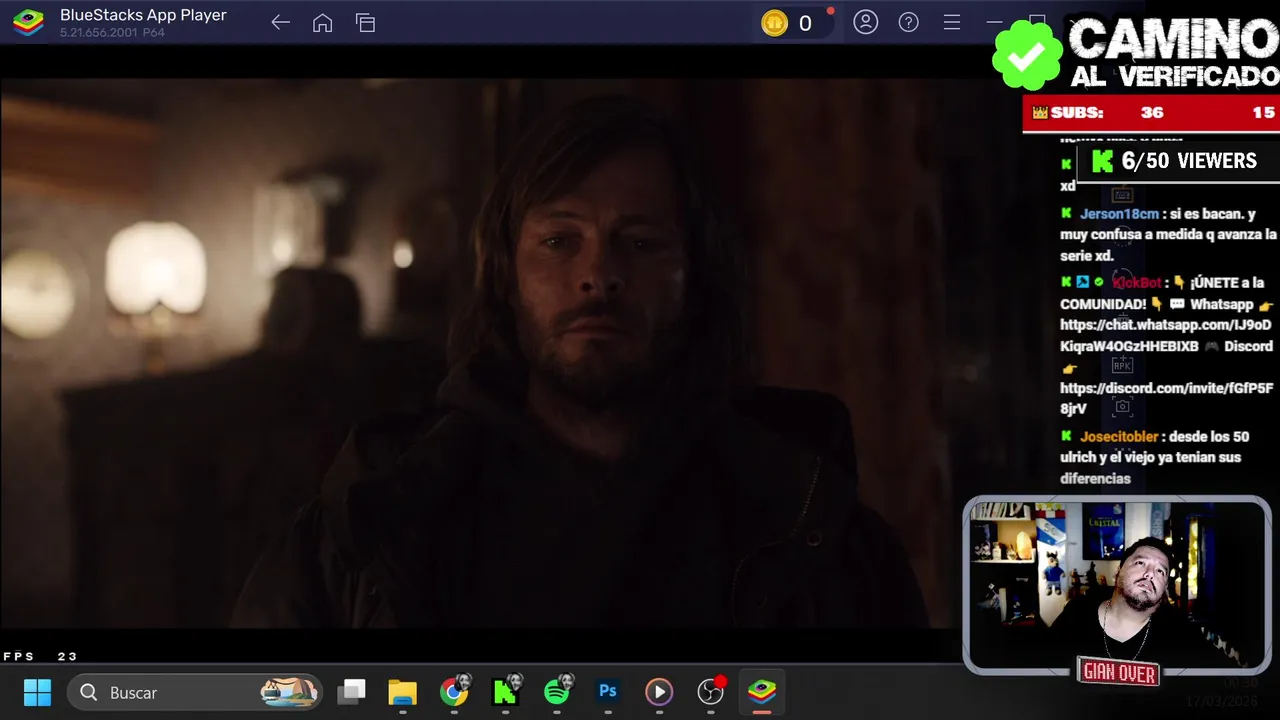Open the media player taskbar icon
Viewport: 1280px width, 720px height.
658,692
